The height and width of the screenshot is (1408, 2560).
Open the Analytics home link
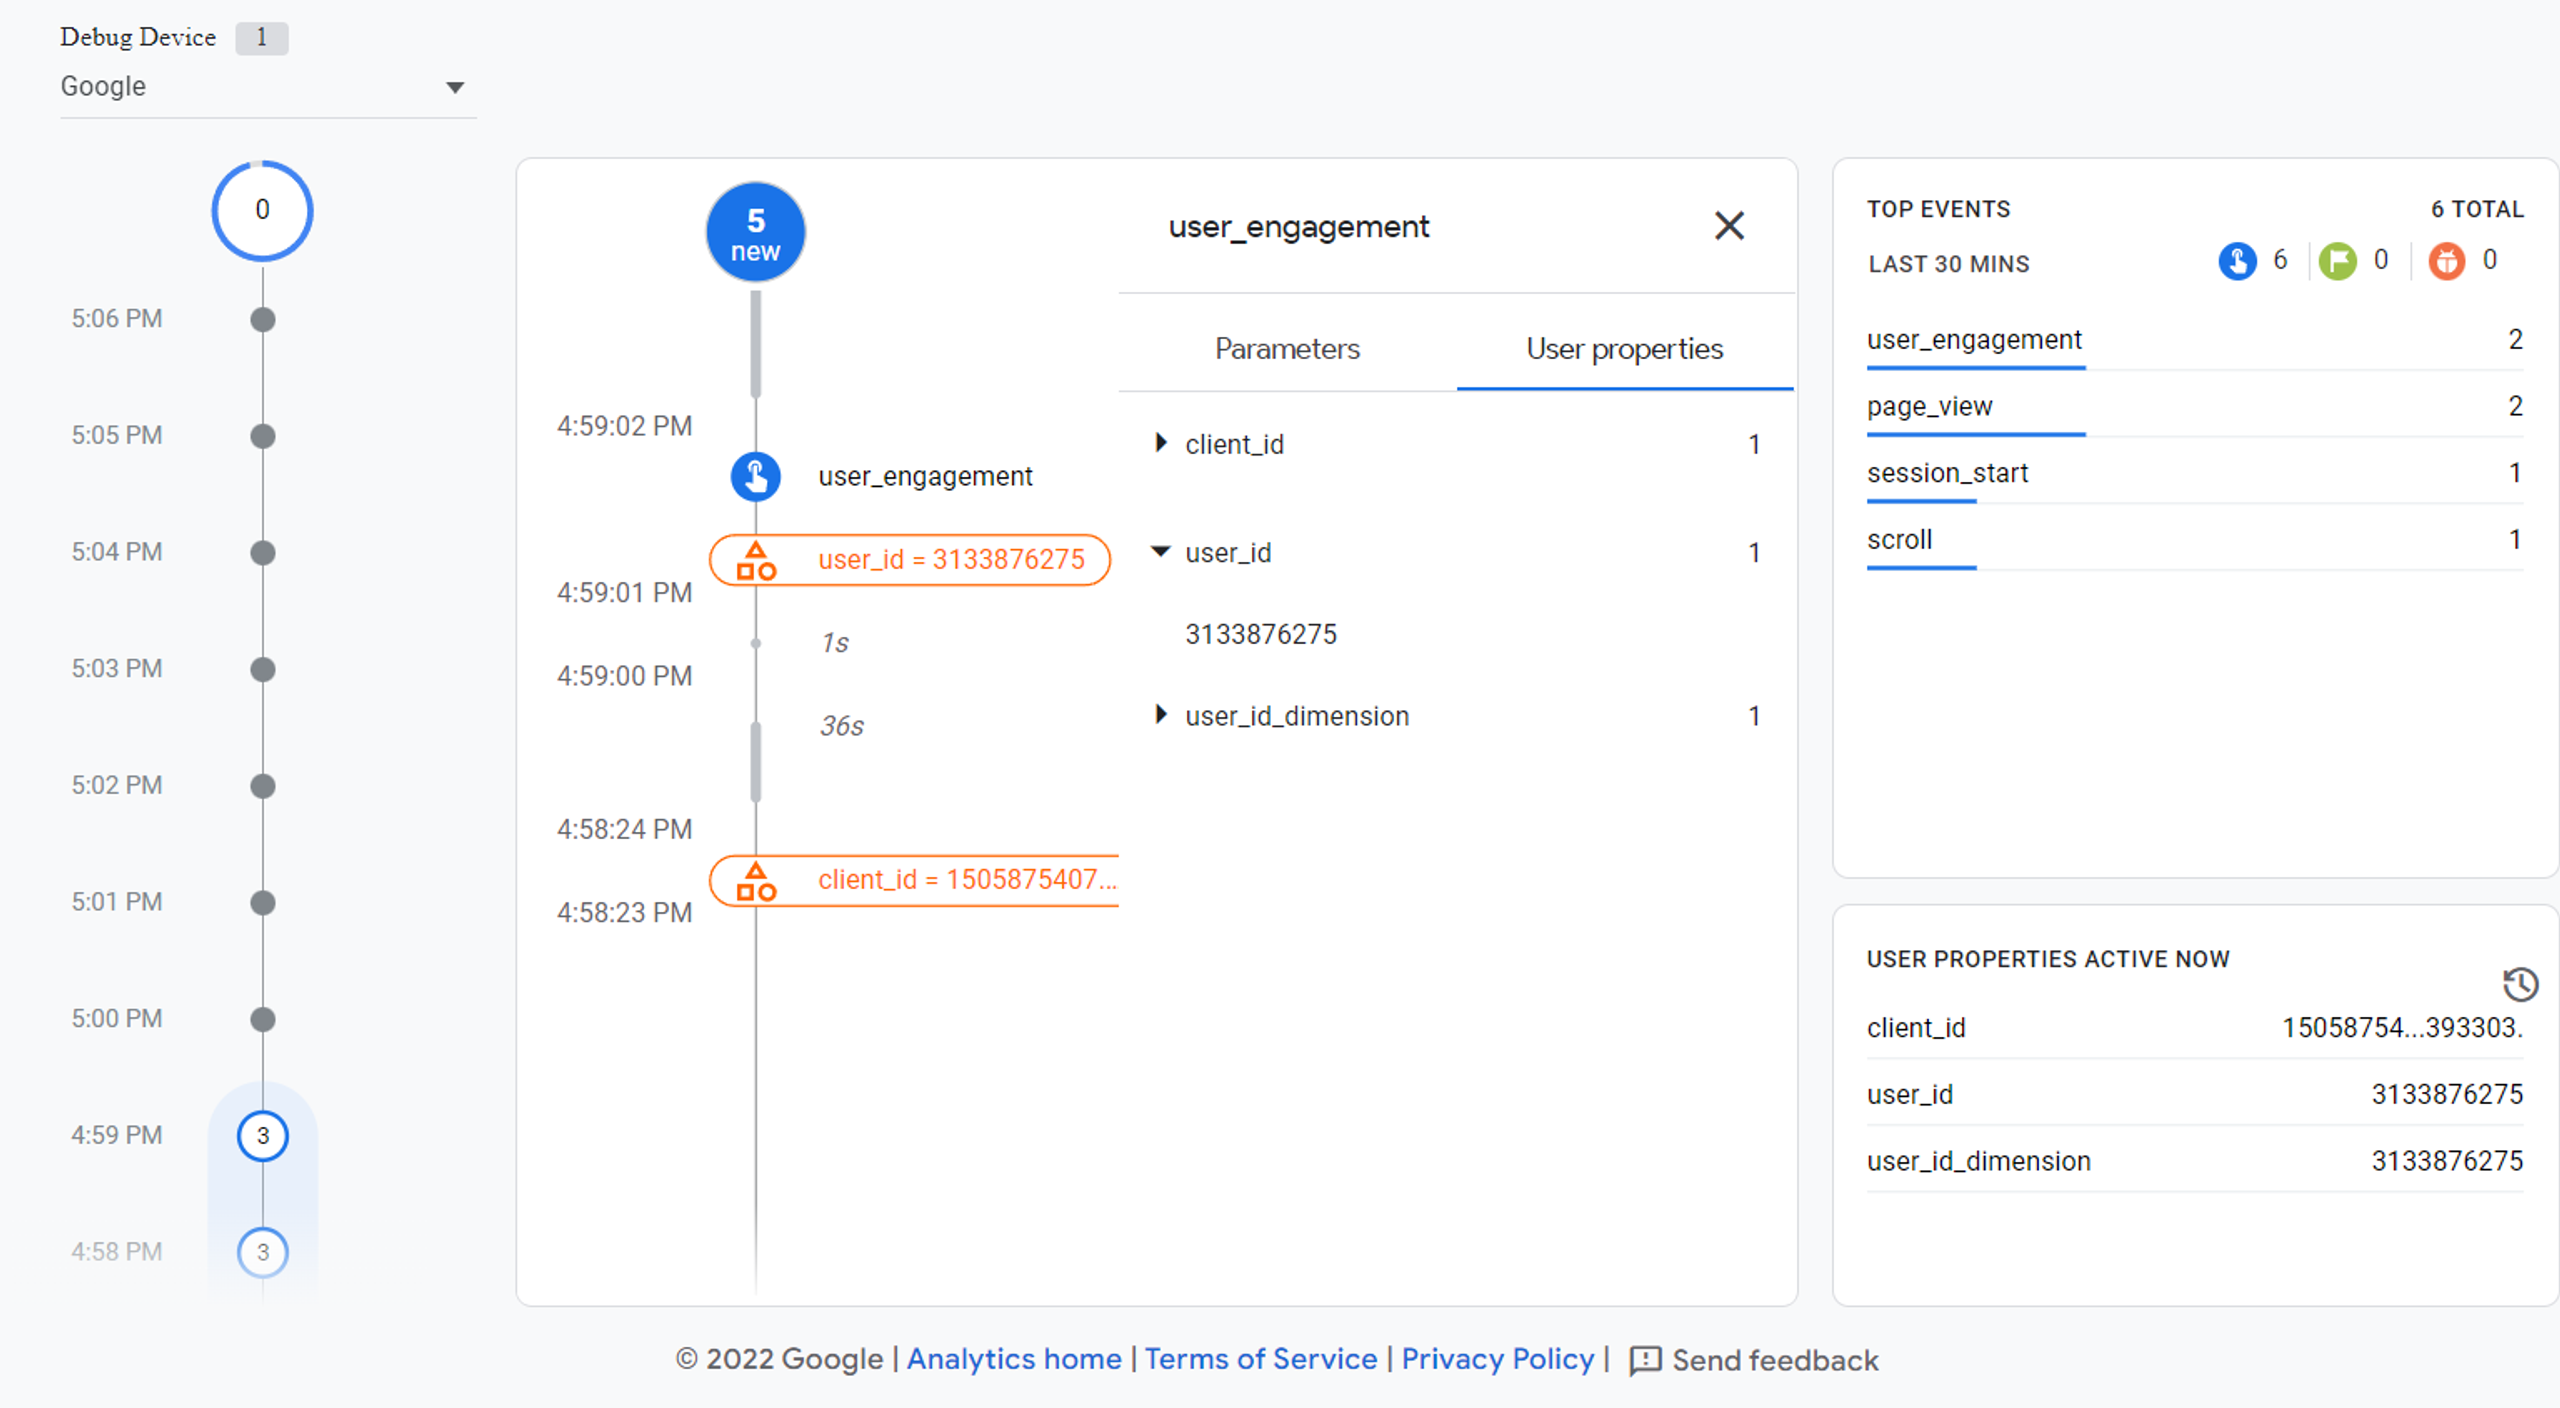coord(1013,1359)
